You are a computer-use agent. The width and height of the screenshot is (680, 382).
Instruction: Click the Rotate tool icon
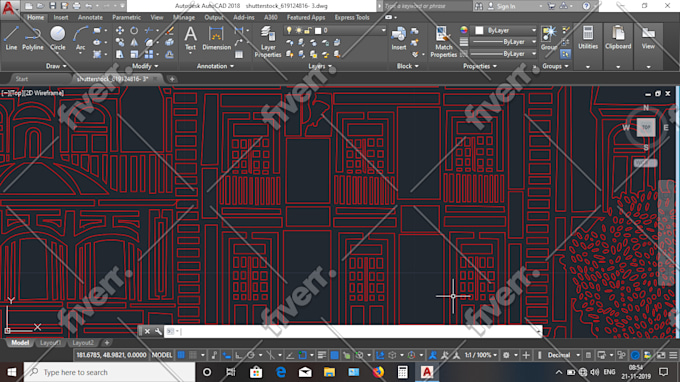click(134, 30)
